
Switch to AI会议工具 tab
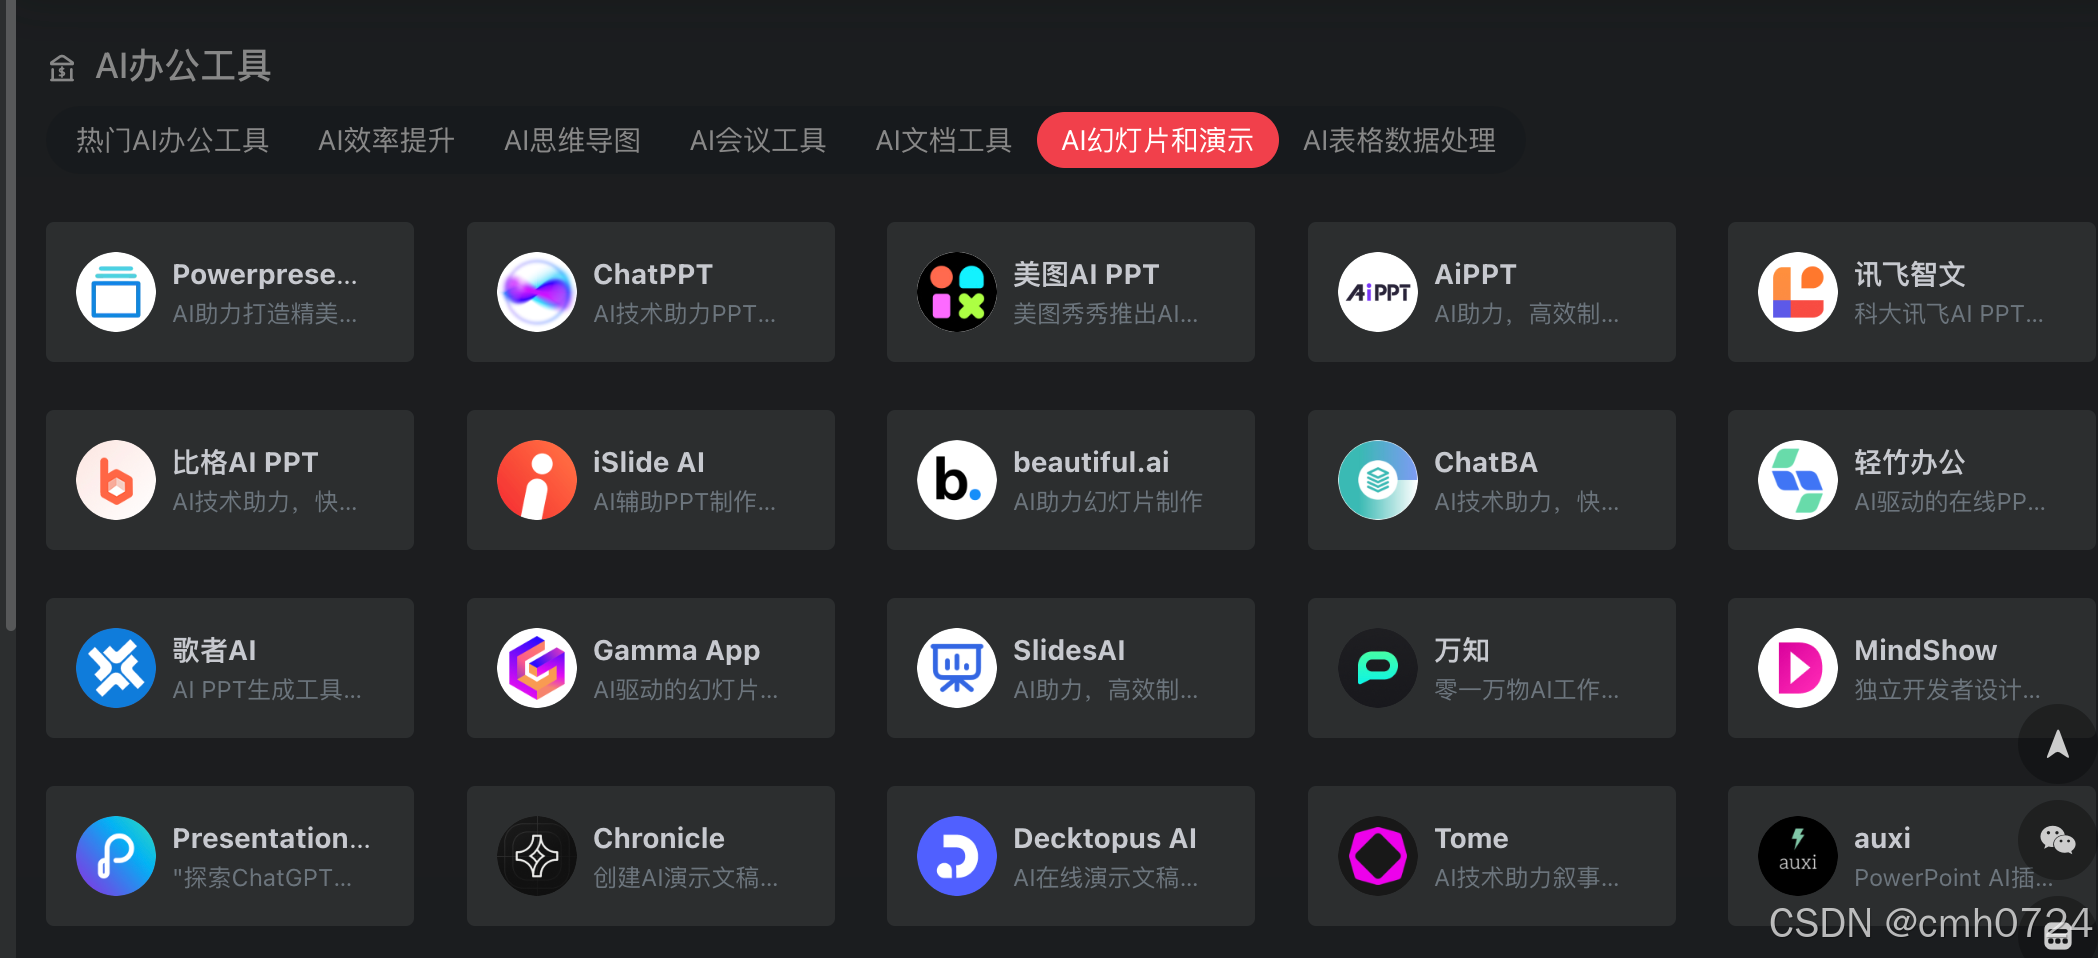coord(758,140)
